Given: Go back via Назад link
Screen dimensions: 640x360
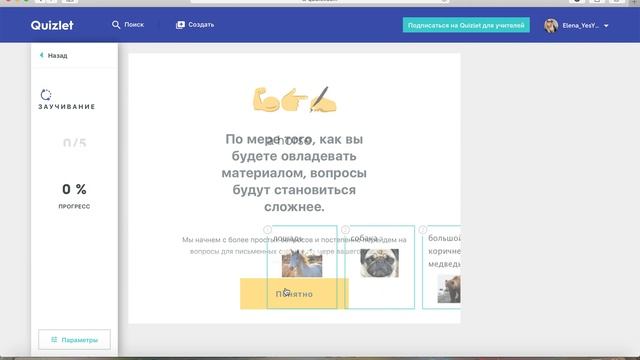Looking at the screenshot, I should coord(58,56).
